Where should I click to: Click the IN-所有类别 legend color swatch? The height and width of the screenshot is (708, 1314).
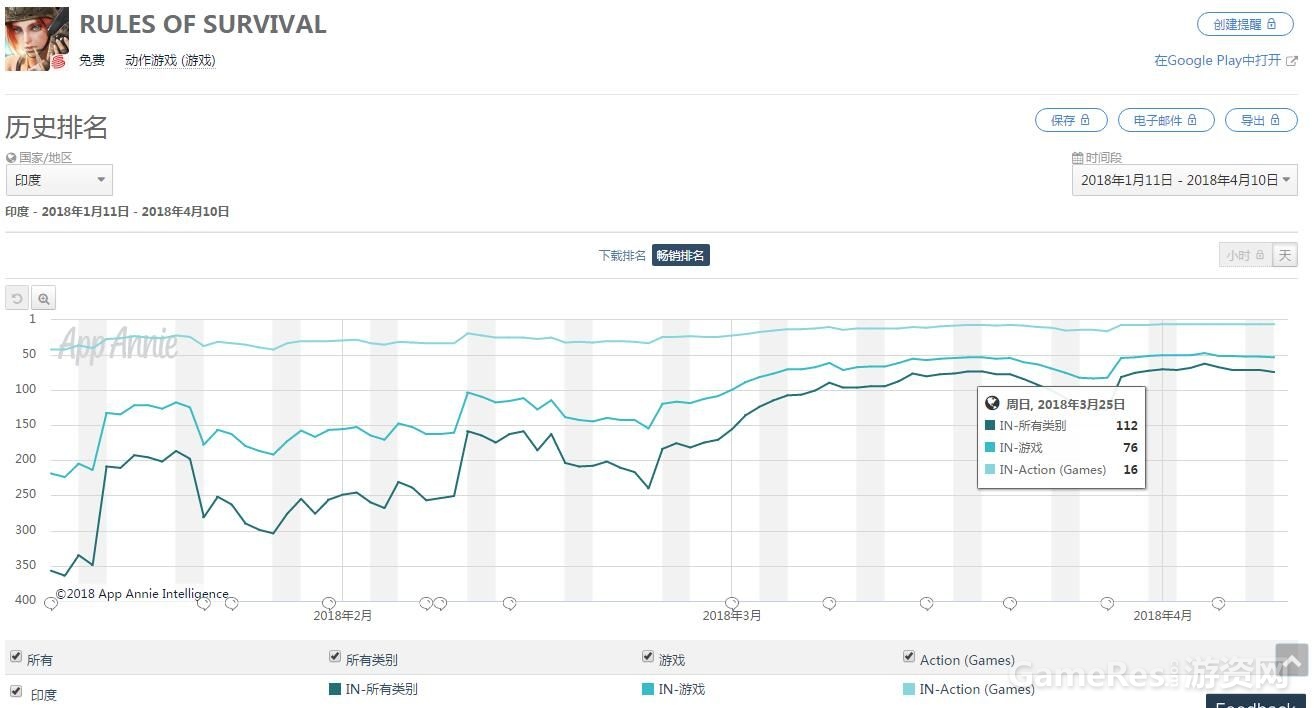(x=335, y=688)
